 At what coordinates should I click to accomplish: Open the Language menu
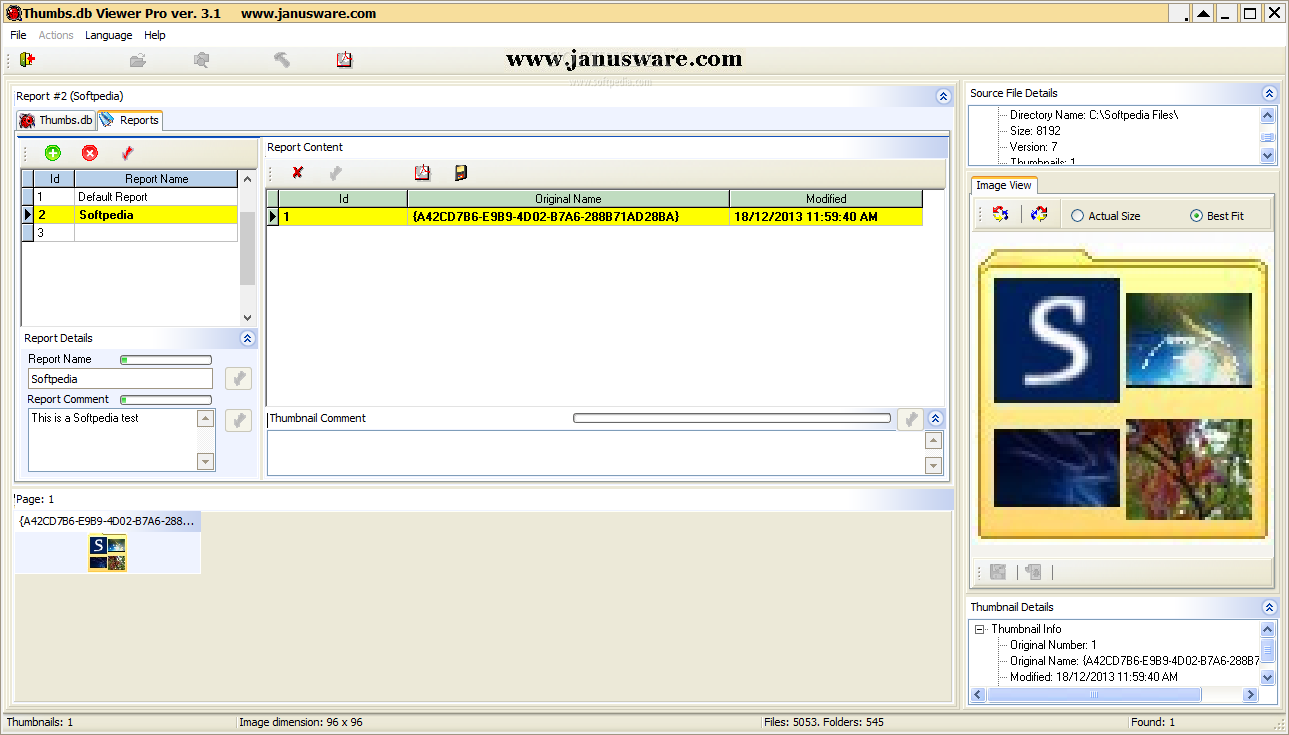[x=108, y=35]
